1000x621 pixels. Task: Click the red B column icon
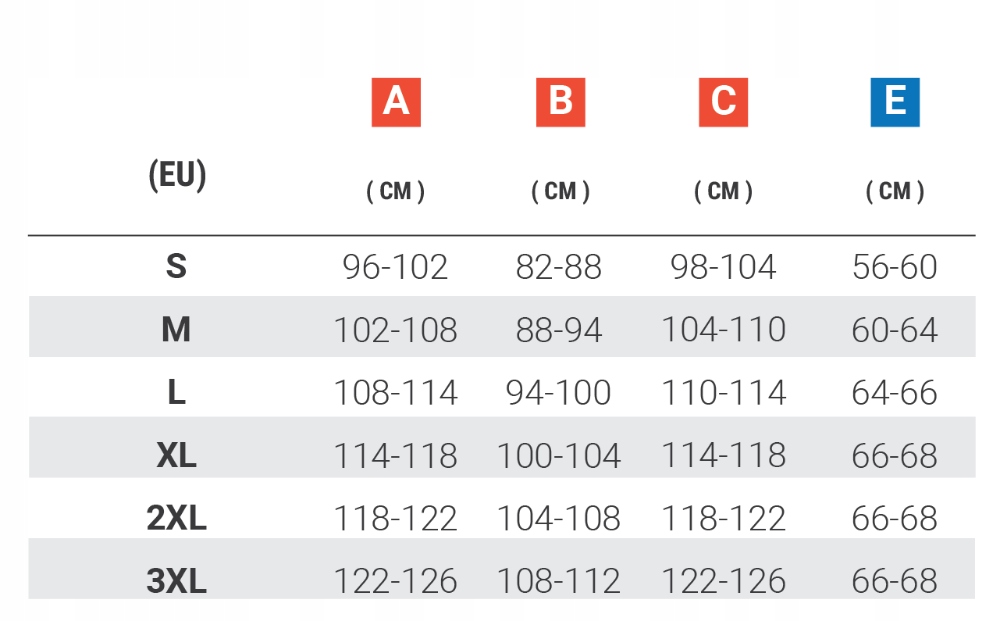pos(560,102)
